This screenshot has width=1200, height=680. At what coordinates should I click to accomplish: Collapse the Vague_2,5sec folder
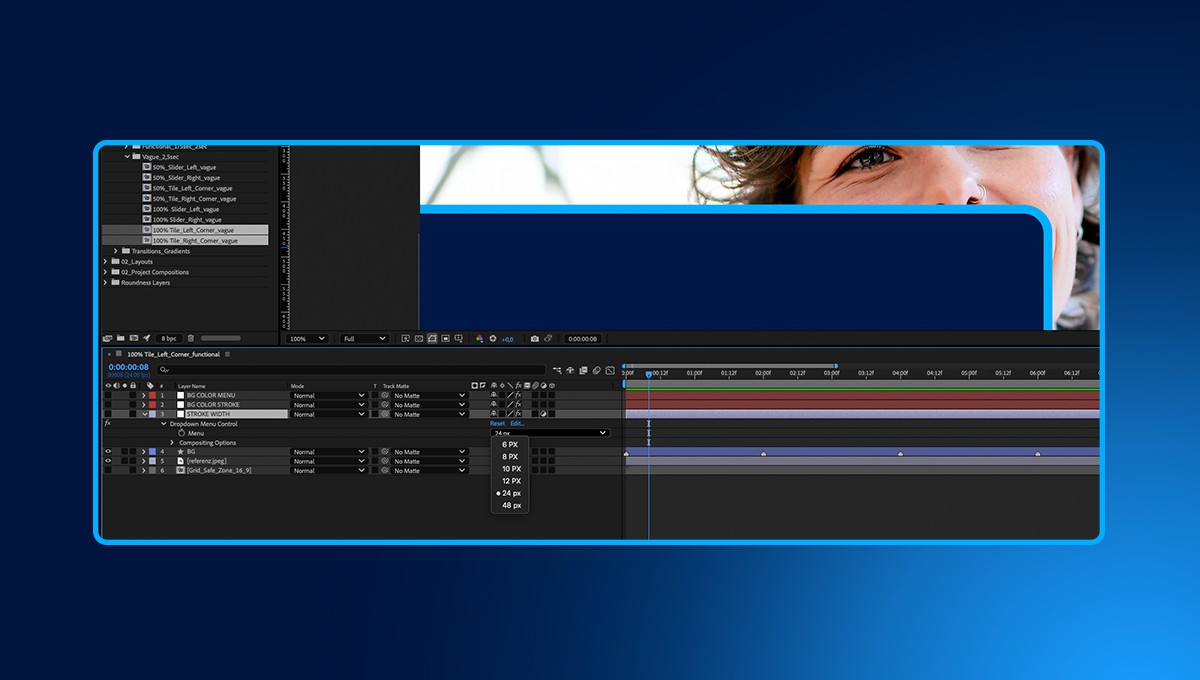tap(127, 157)
